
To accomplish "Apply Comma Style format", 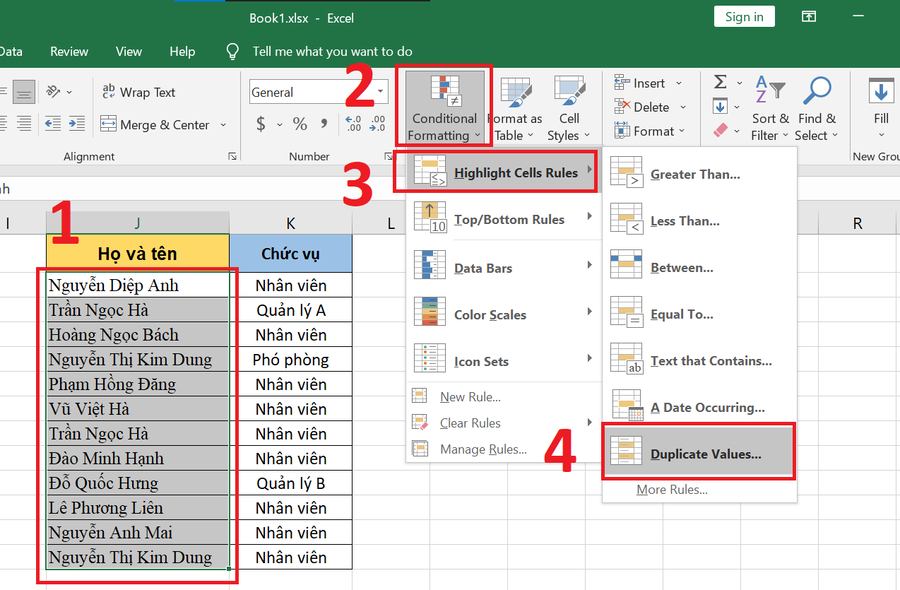I will coord(324,124).
